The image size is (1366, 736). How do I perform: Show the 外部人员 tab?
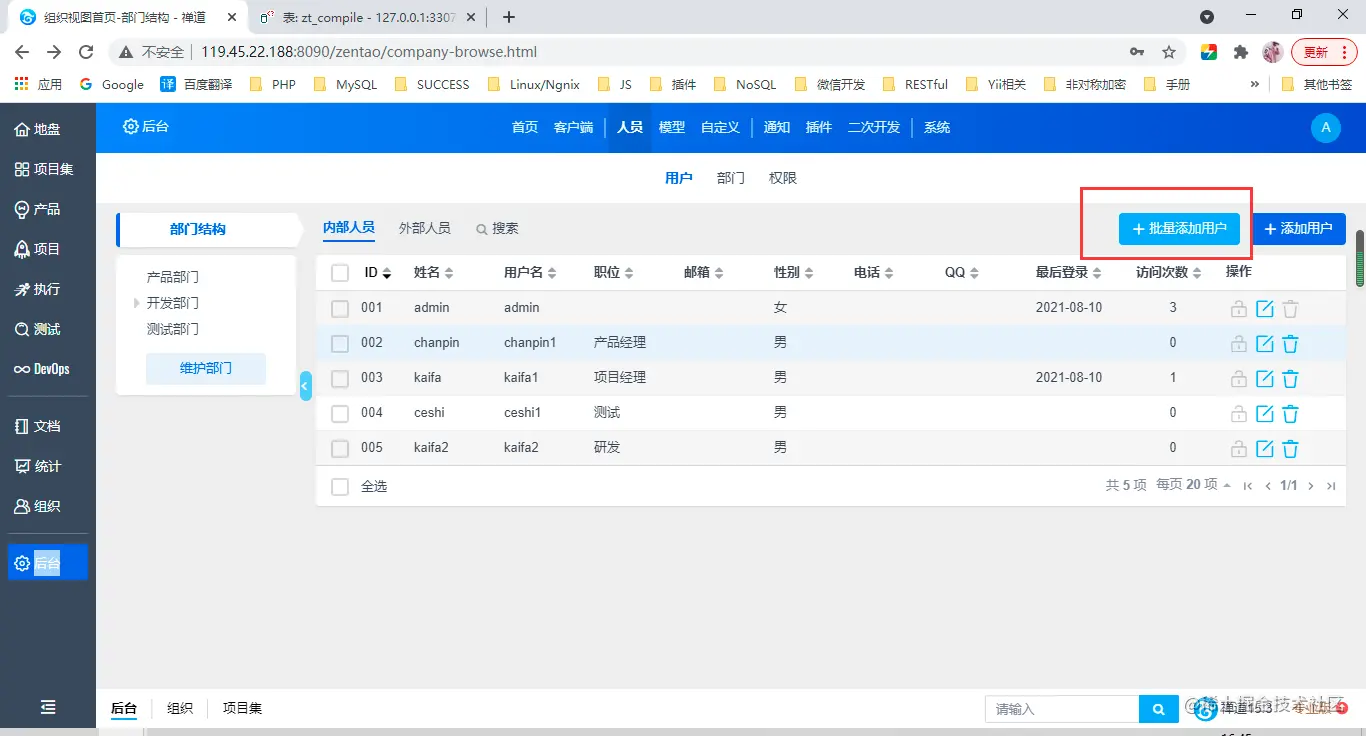[424, 228]
